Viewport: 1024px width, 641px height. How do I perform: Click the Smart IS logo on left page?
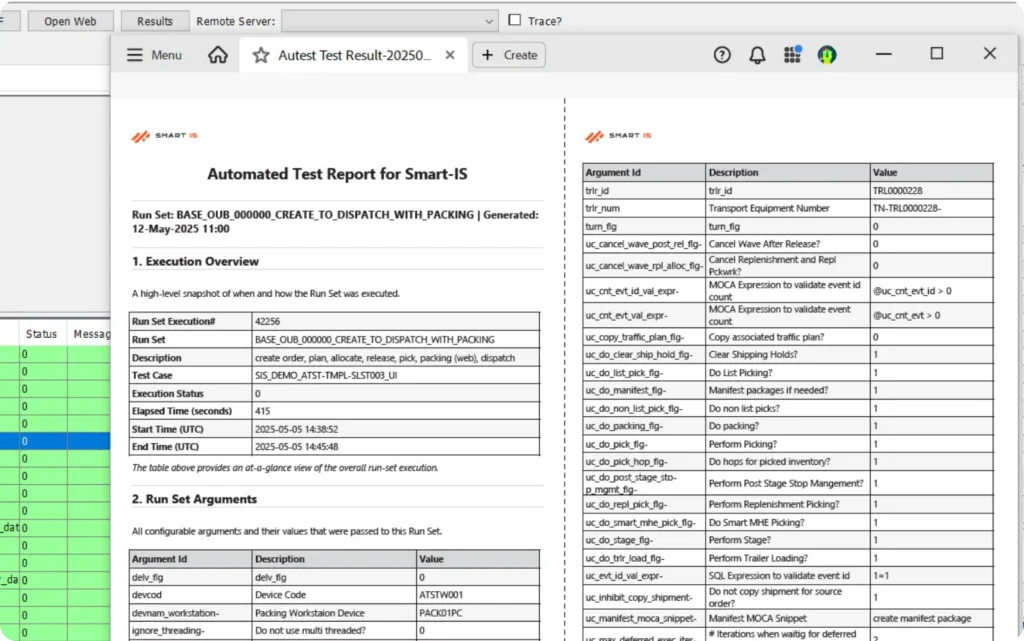pos(165,136)
